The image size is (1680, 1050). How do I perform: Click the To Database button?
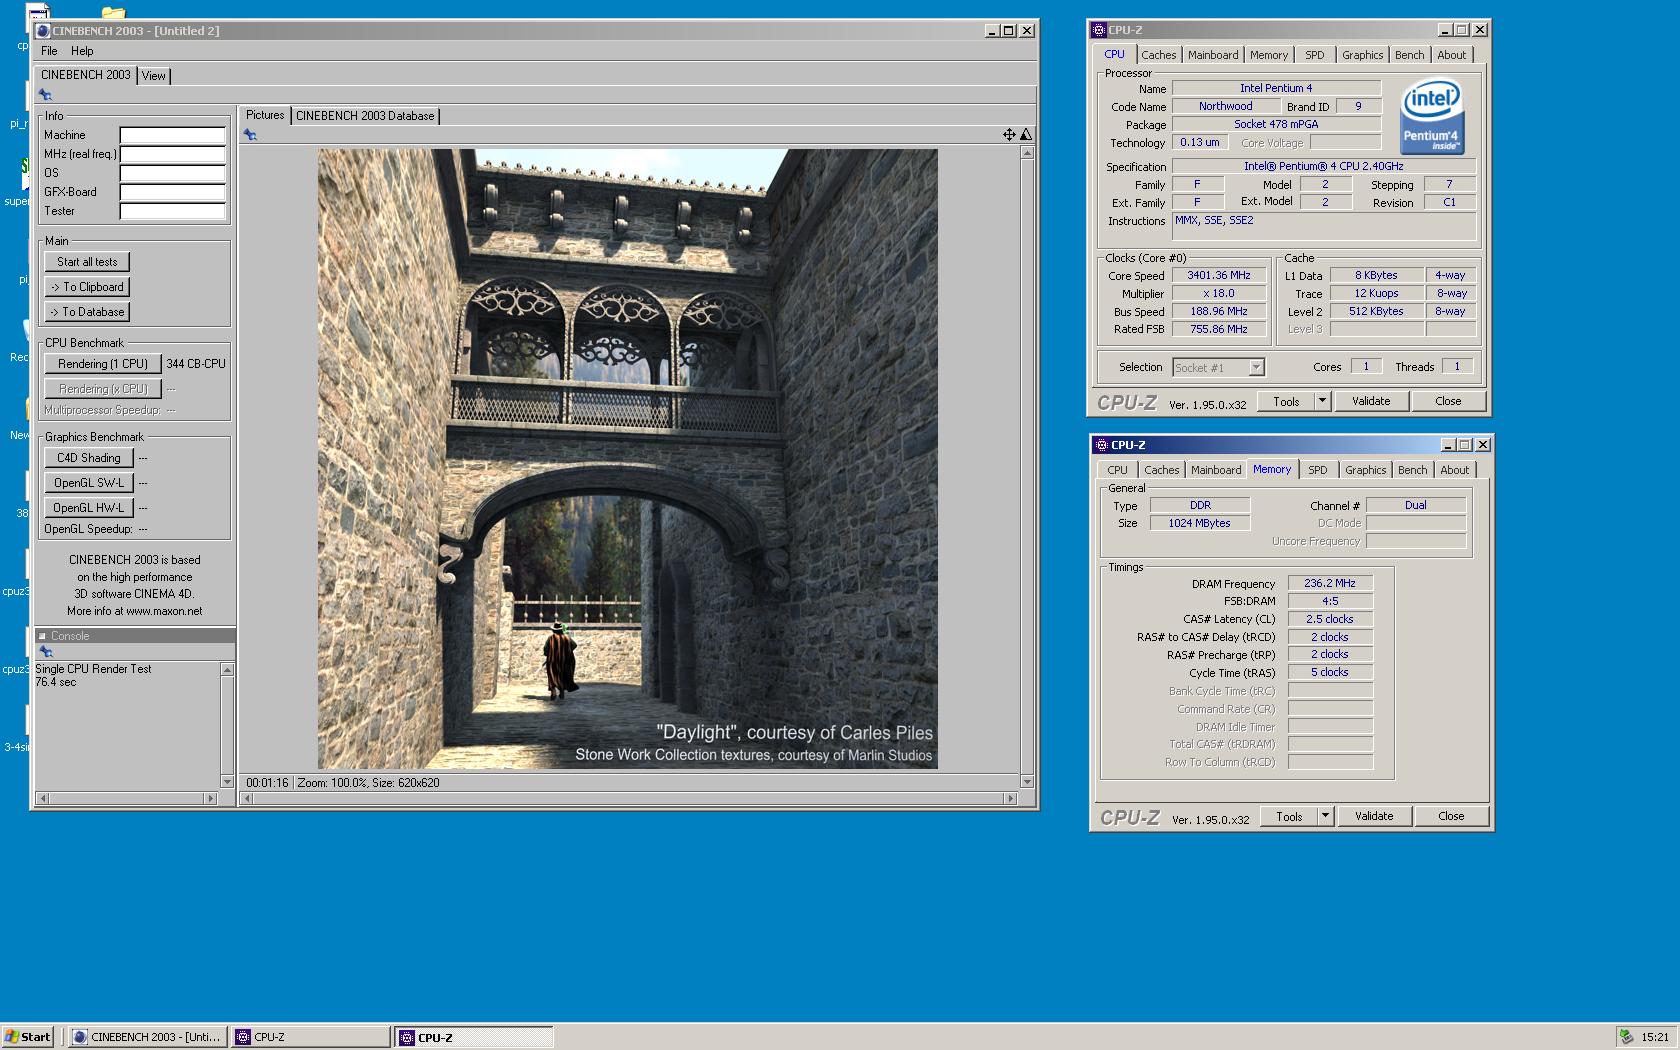click(87, 312)
